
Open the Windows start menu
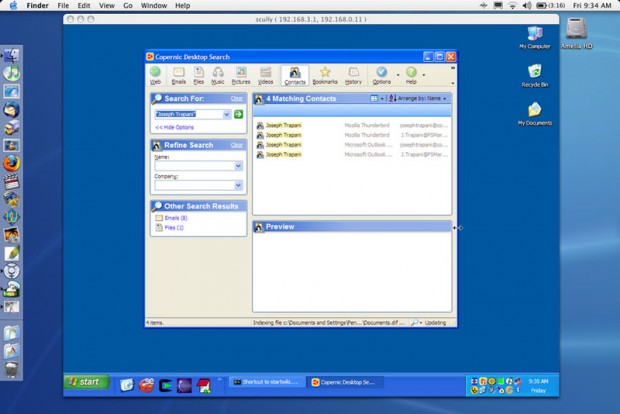[x=87, y=382]
